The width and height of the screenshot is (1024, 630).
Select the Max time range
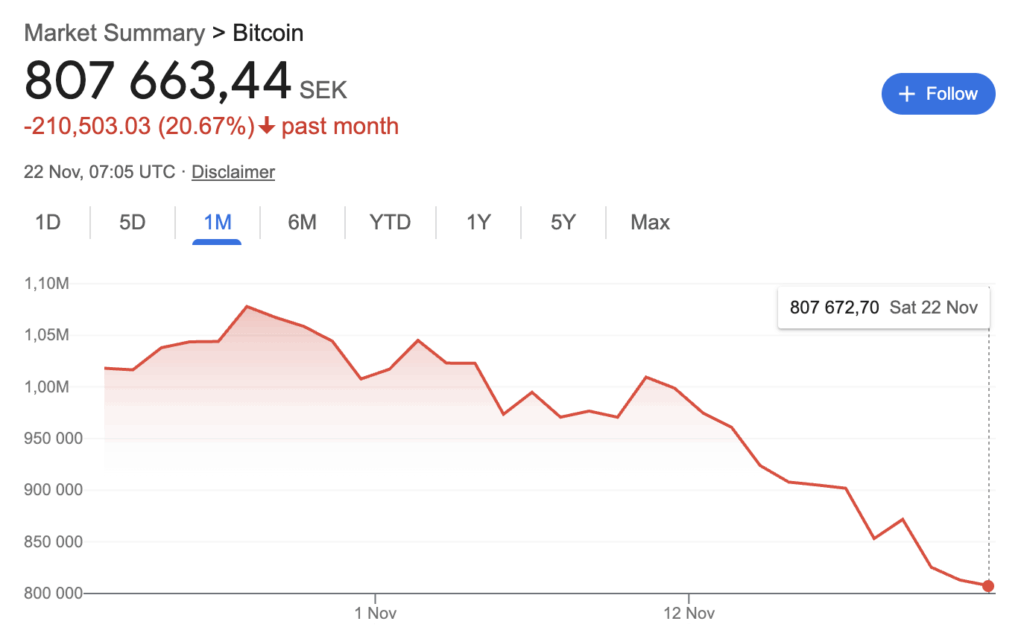point(650,222)
